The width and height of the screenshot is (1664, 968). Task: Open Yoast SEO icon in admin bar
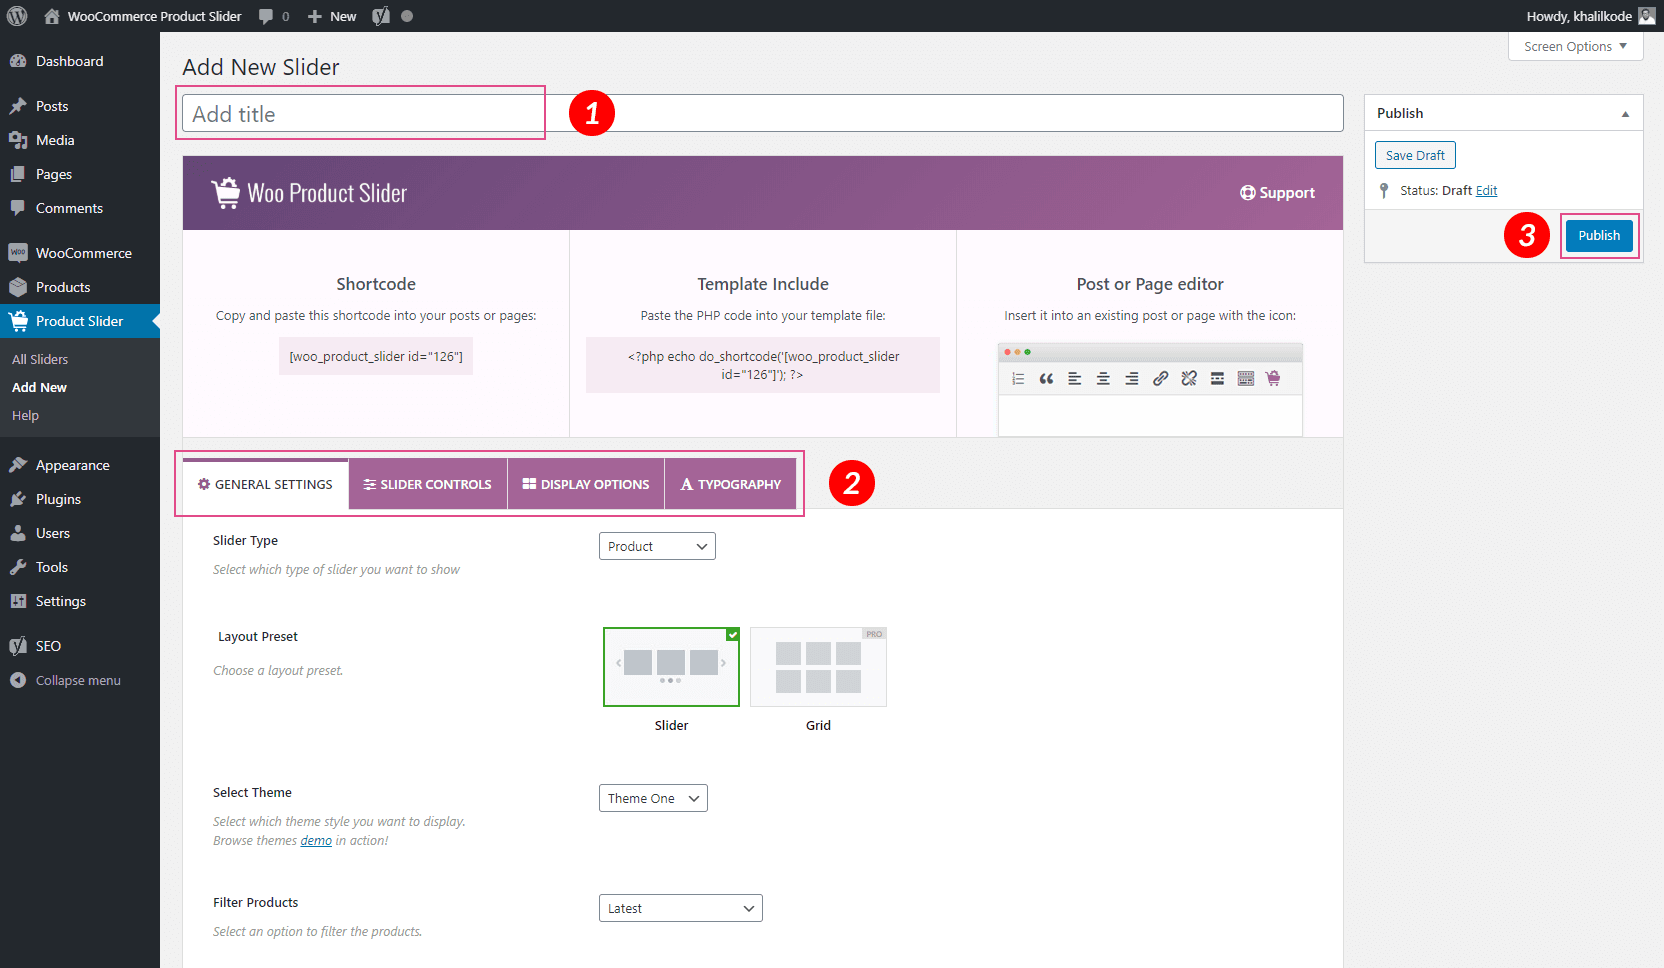(381, 16)
